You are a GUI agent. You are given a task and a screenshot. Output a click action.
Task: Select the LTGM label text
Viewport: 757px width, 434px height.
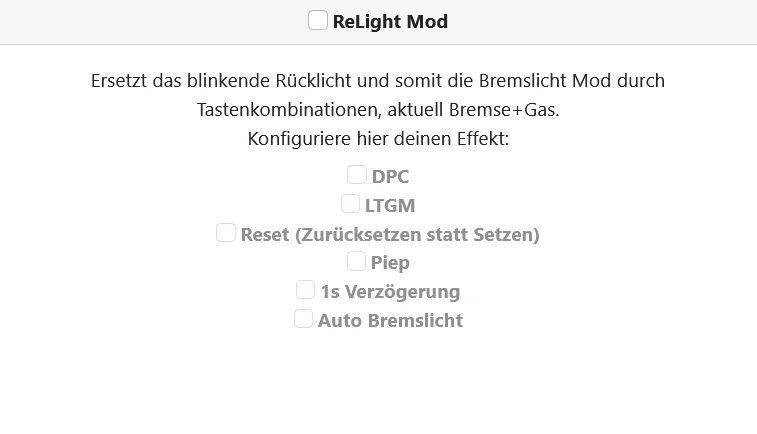click(x=390, y=206)
